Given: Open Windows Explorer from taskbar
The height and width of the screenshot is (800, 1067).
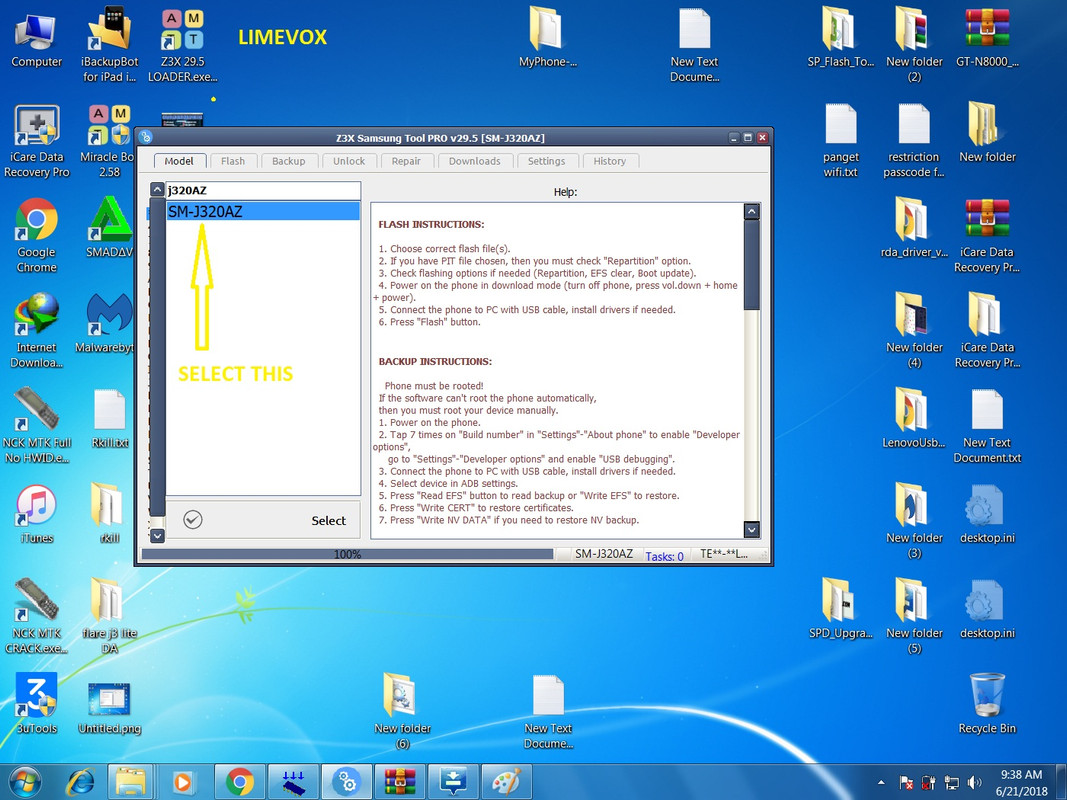Looking at the screenshot, I should [130, 782].
